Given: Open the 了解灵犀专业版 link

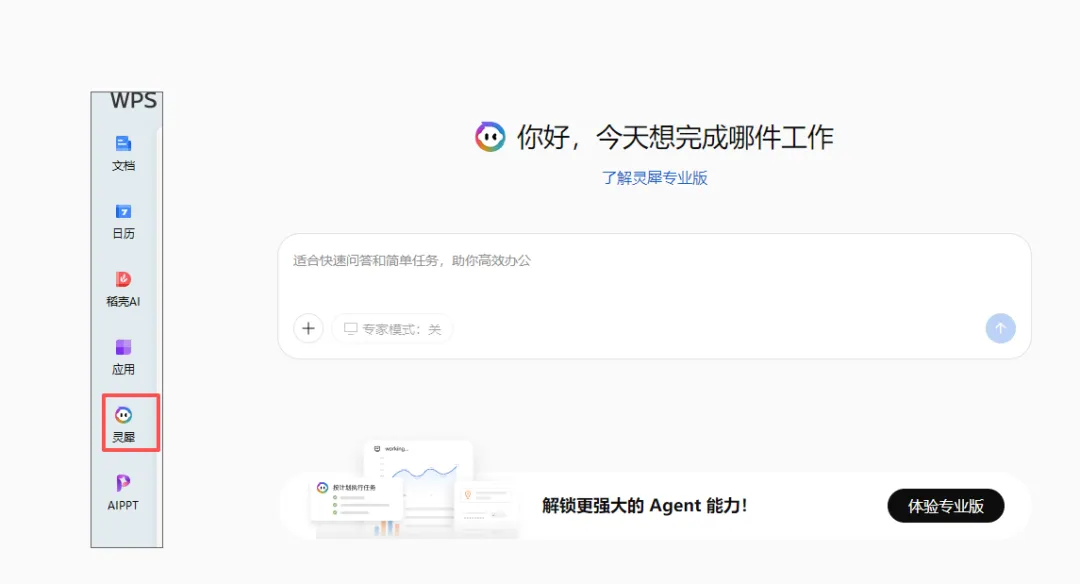Looking at the screenshot, I should tap(654, 178).
